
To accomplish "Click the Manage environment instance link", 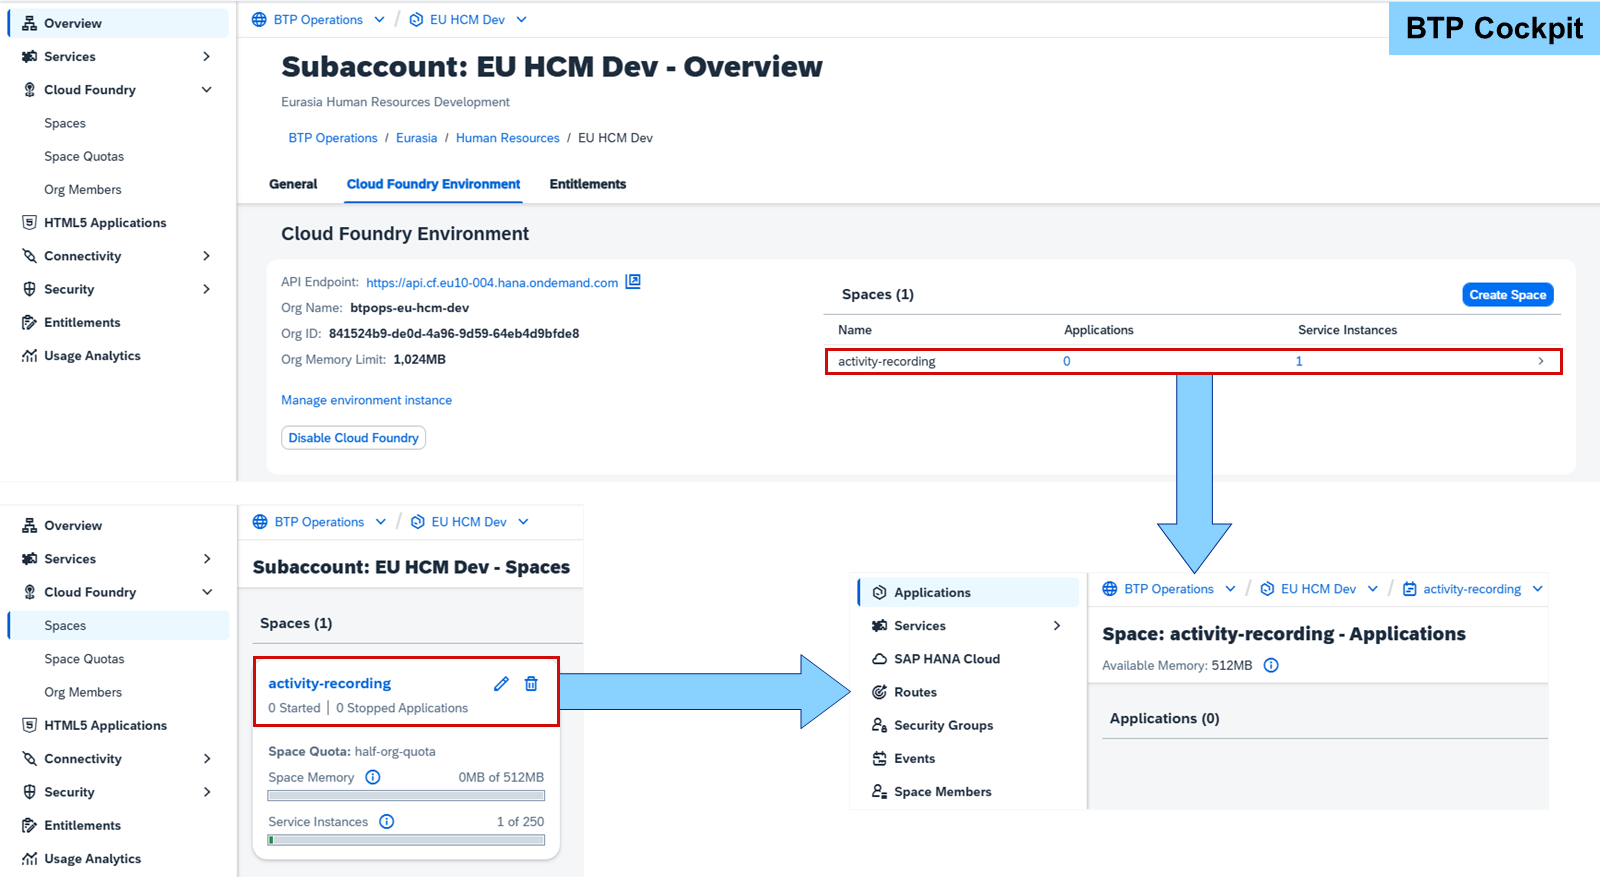I will [366, 400].
